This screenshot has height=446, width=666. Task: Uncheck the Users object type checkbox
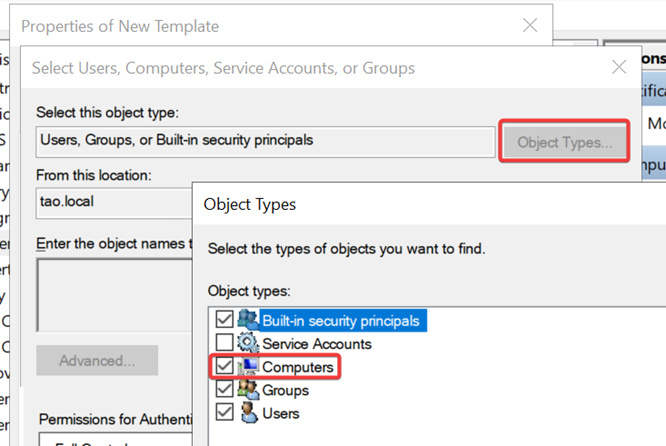(224, 413)
